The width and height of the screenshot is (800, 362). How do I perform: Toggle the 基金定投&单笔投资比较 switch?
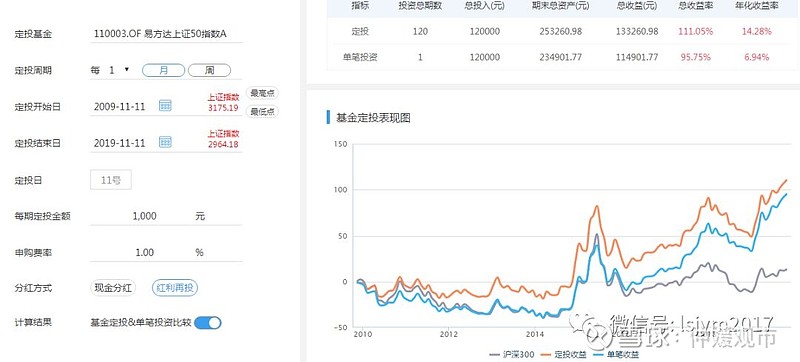click(208, 323)
